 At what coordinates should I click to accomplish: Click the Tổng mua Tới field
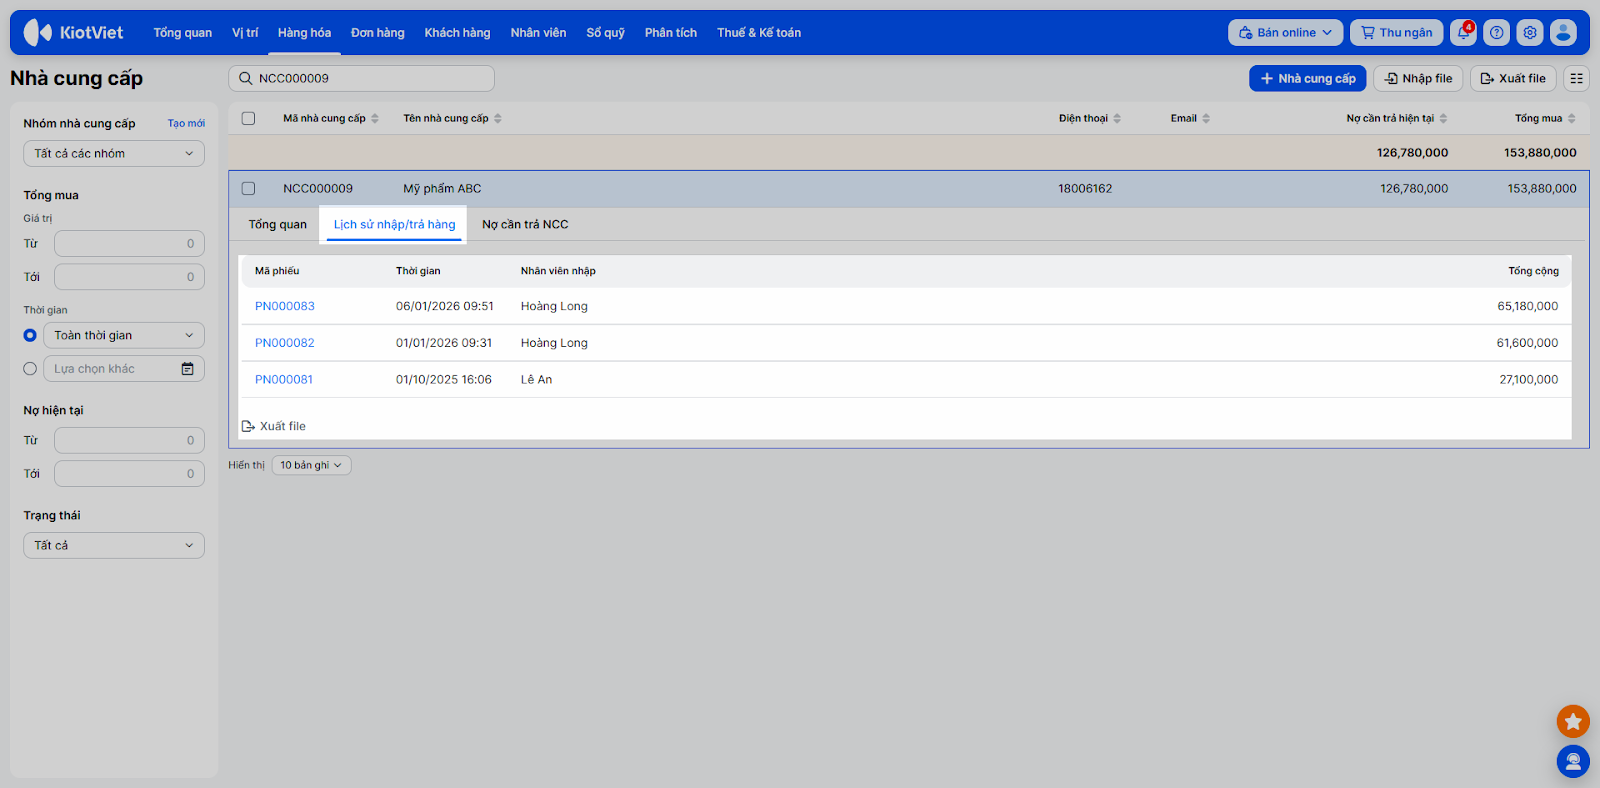point(129,277)
